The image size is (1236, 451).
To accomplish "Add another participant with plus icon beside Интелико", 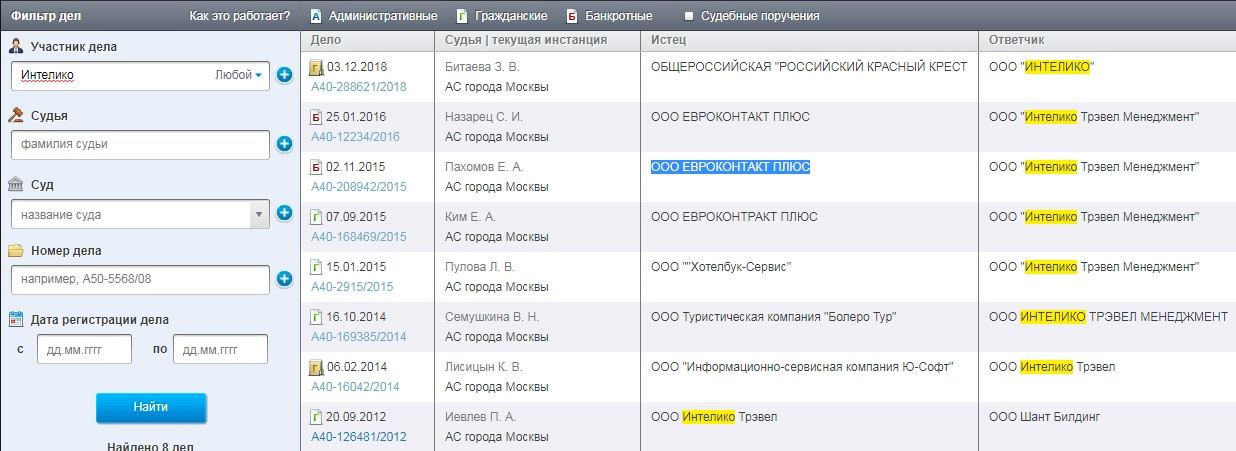I will (x=284, y=75).
